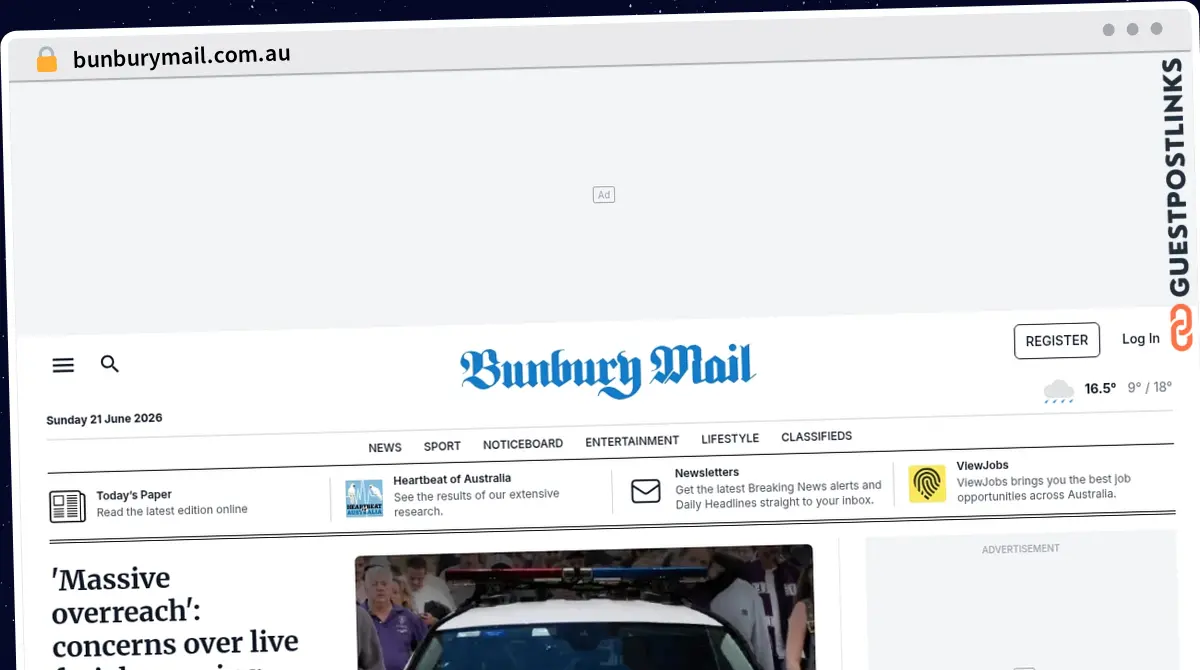Open the Today's Paper link
The height and width of the screenshot is (670, 1200).
pyautogui.click(x=134, y=495)
